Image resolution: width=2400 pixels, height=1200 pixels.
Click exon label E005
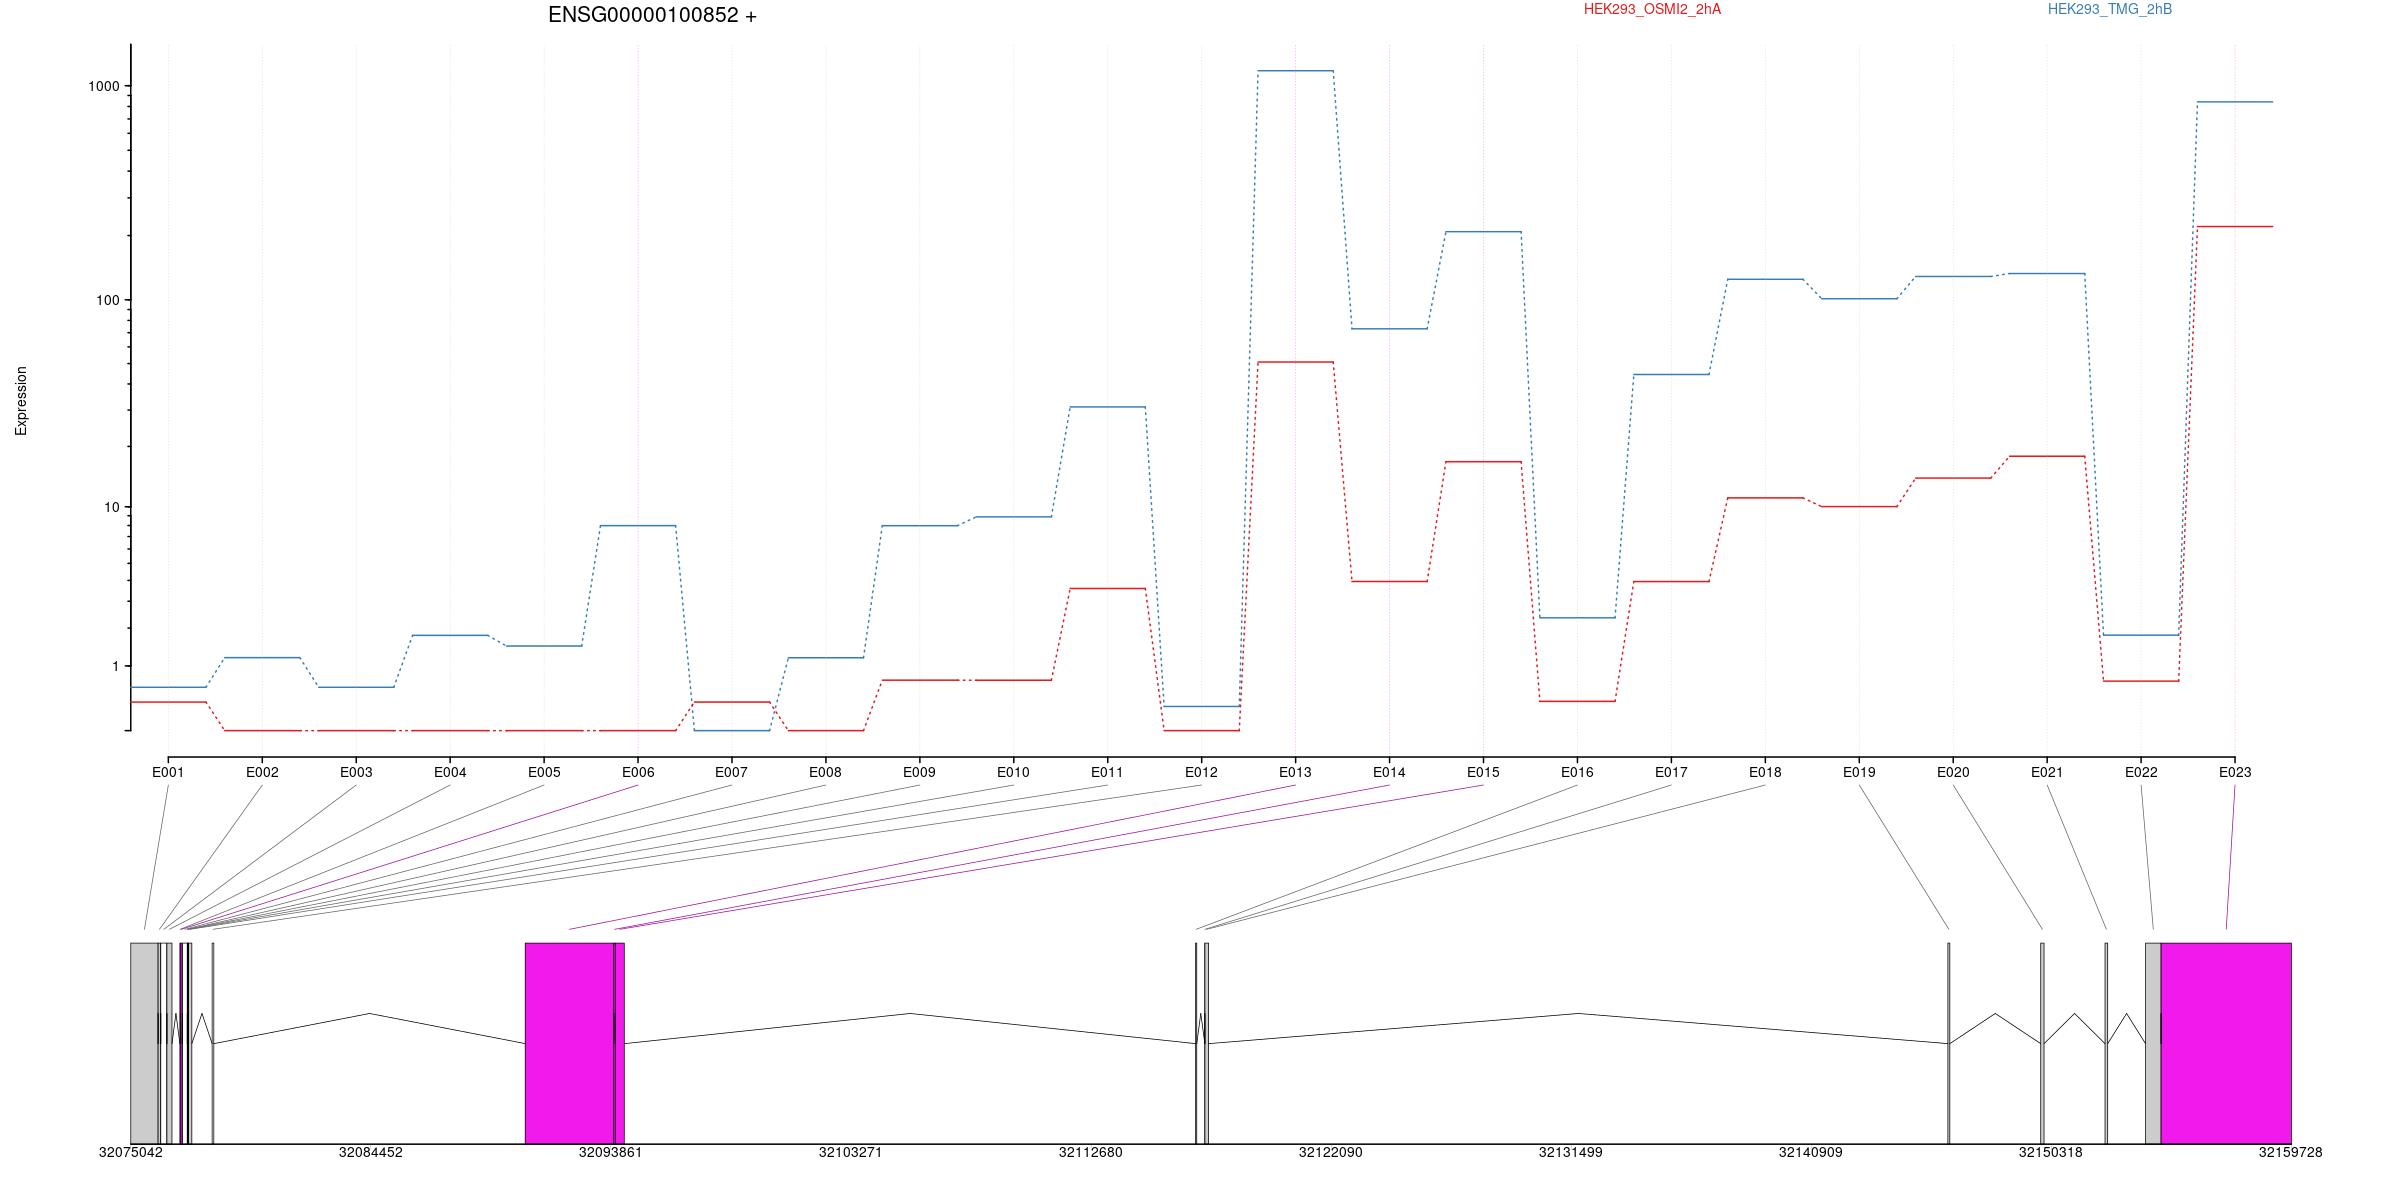tap(544, 772)
